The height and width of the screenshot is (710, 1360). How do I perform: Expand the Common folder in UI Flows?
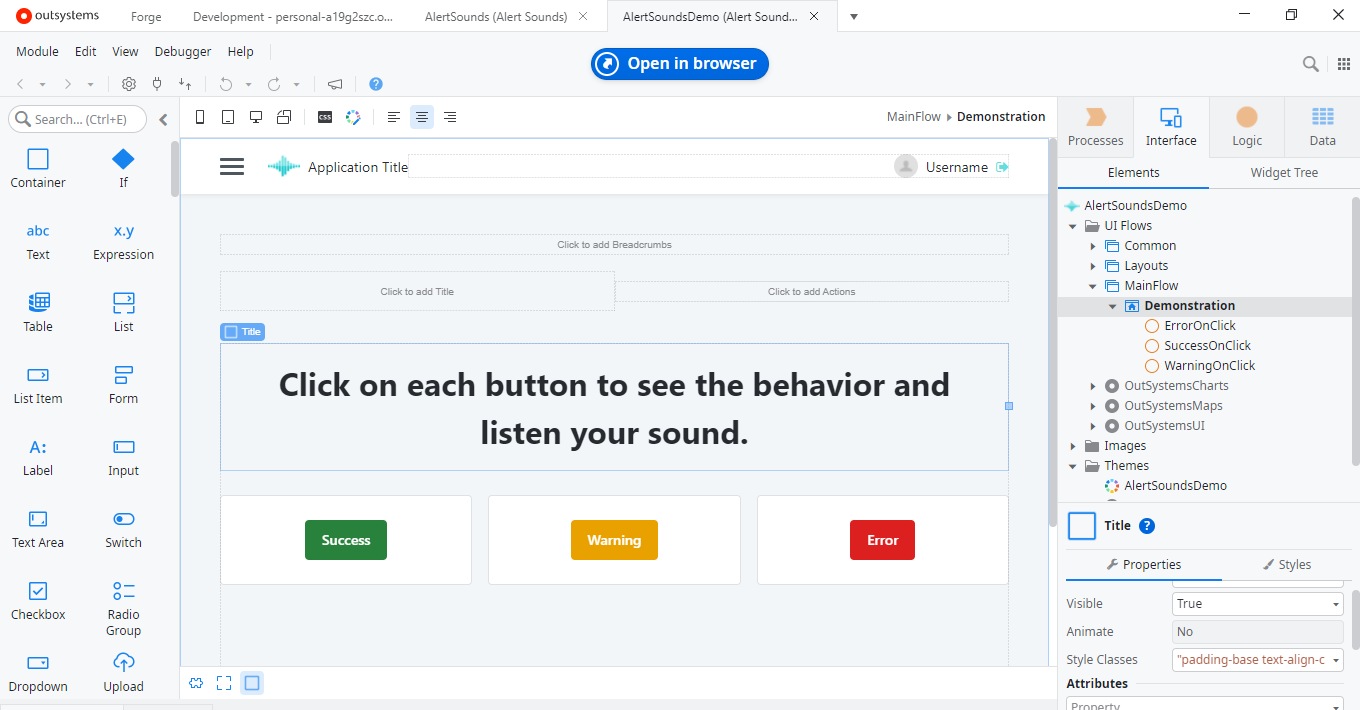coord(1093,246)
